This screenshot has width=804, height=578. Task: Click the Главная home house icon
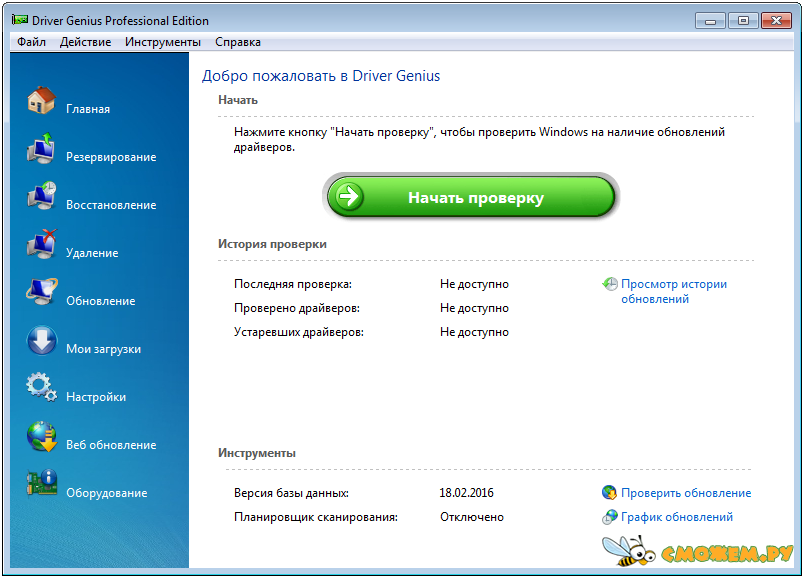(x=42, y=100)
